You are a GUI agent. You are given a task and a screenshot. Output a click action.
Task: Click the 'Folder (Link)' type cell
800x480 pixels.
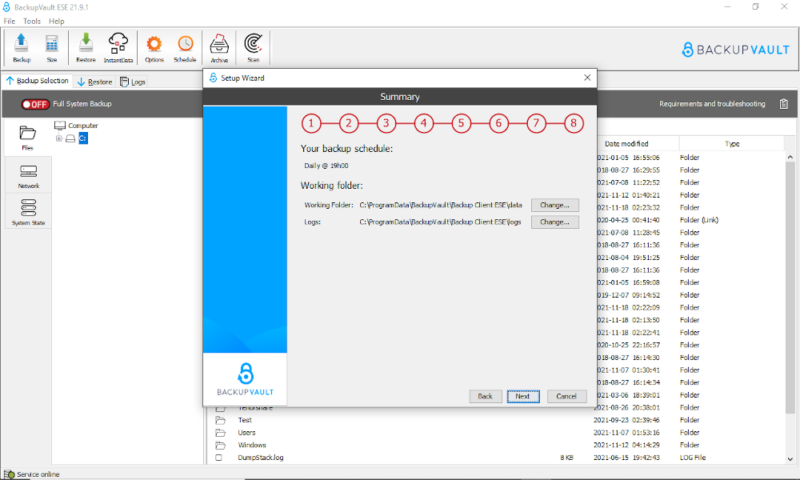(x=699, y=220)
